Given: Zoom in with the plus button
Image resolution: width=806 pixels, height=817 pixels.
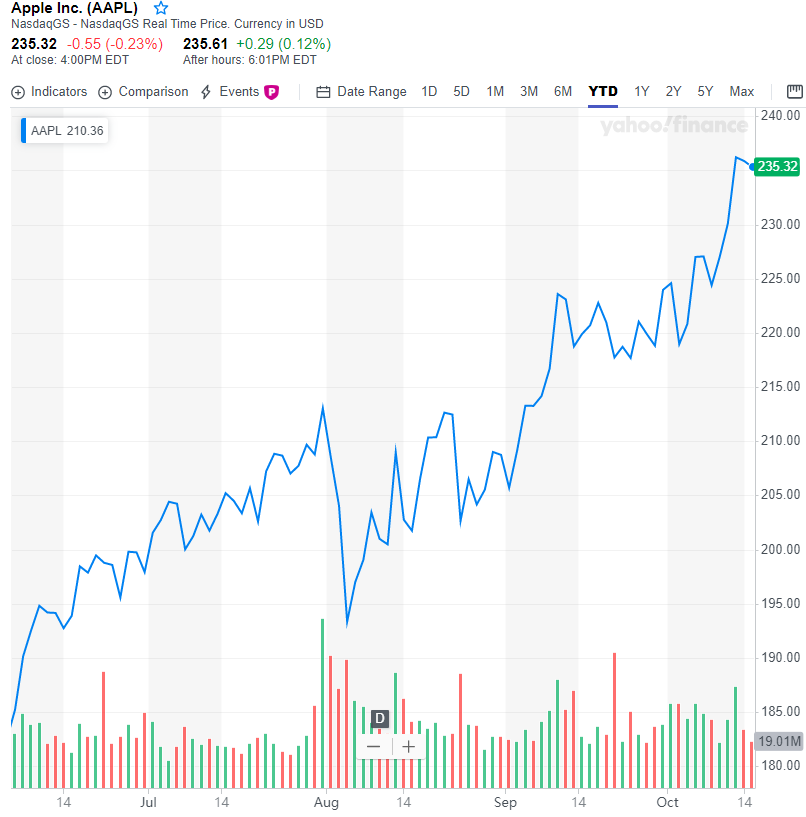Looking at the screenshot, I should tap(409, 747).
